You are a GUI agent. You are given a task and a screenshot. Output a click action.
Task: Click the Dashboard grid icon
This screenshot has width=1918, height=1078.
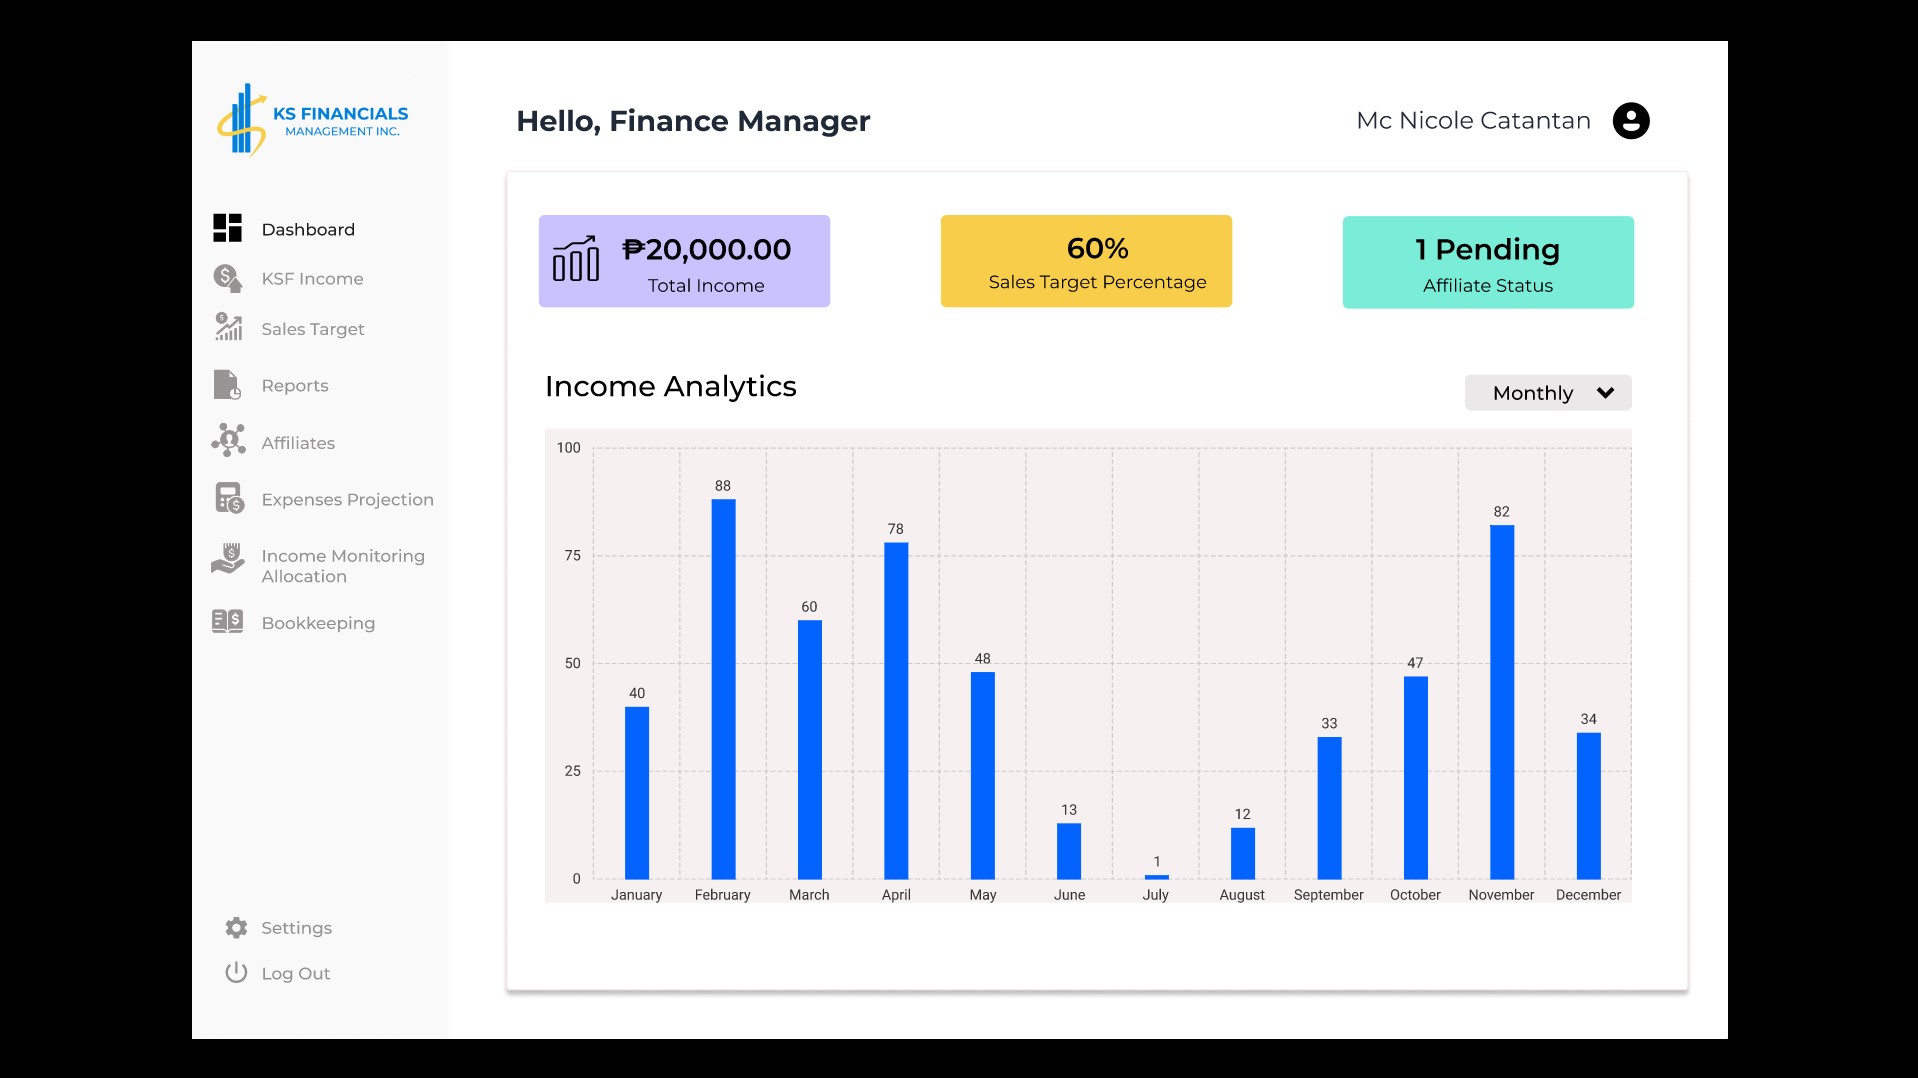click(x=227, y=228)
